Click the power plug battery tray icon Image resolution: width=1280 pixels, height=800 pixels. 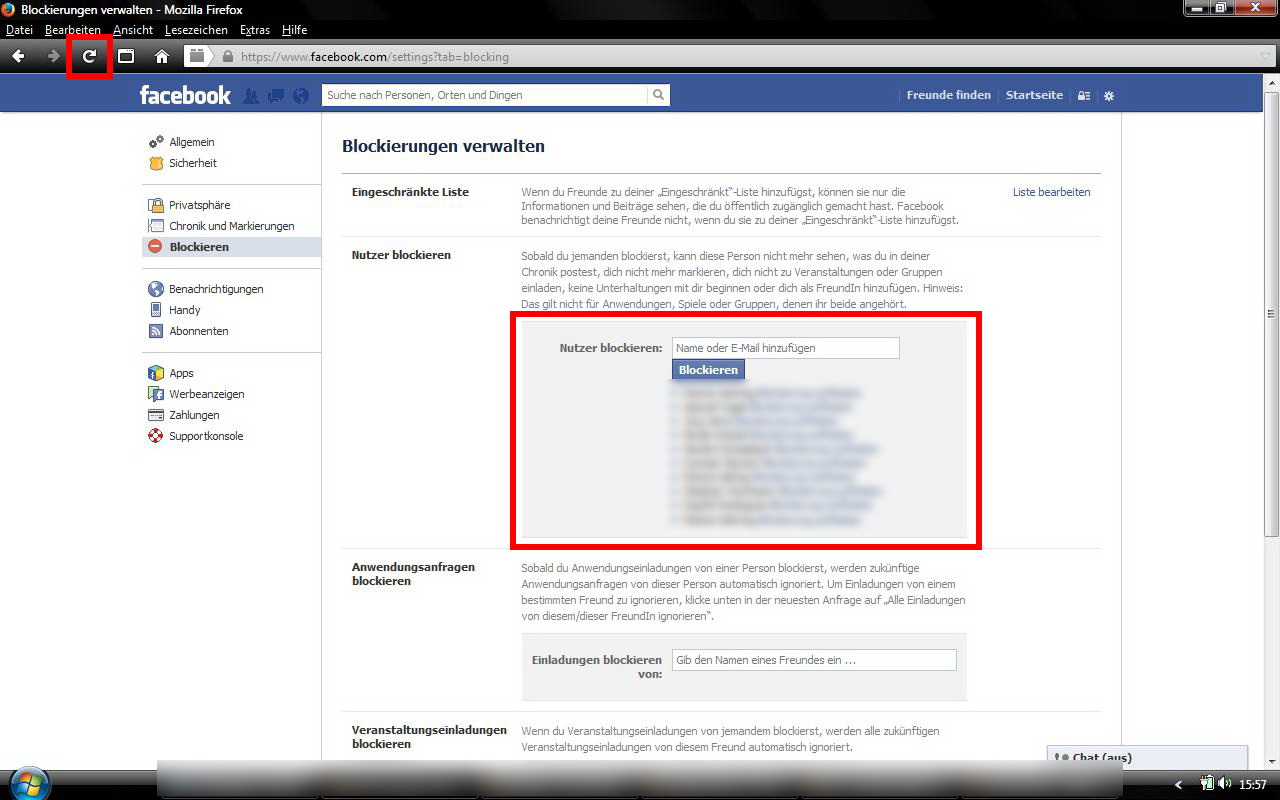(x=1207, y=784)
